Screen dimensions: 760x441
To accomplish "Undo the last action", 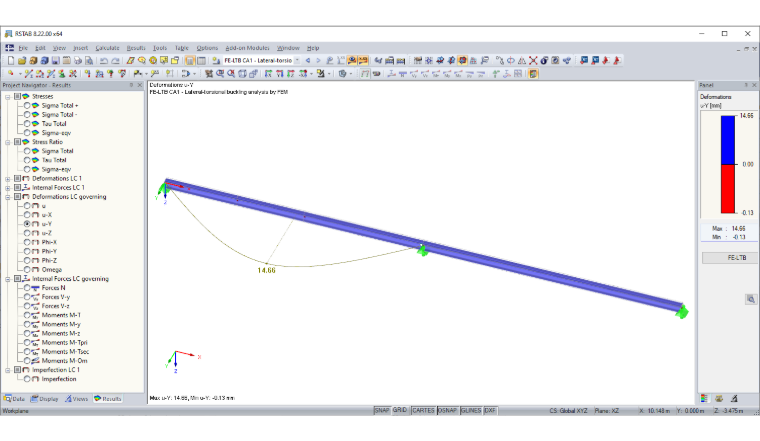I will [x=104, y=61].
